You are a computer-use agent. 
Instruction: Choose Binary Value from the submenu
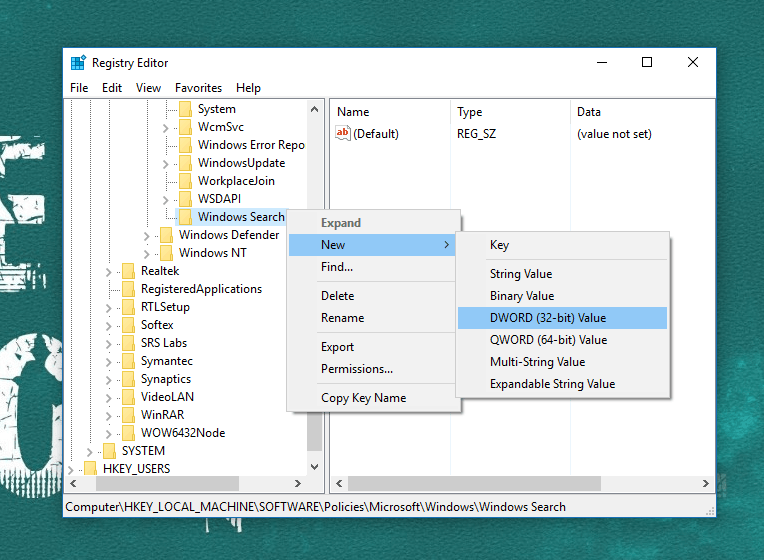click(x=562, y=296)
